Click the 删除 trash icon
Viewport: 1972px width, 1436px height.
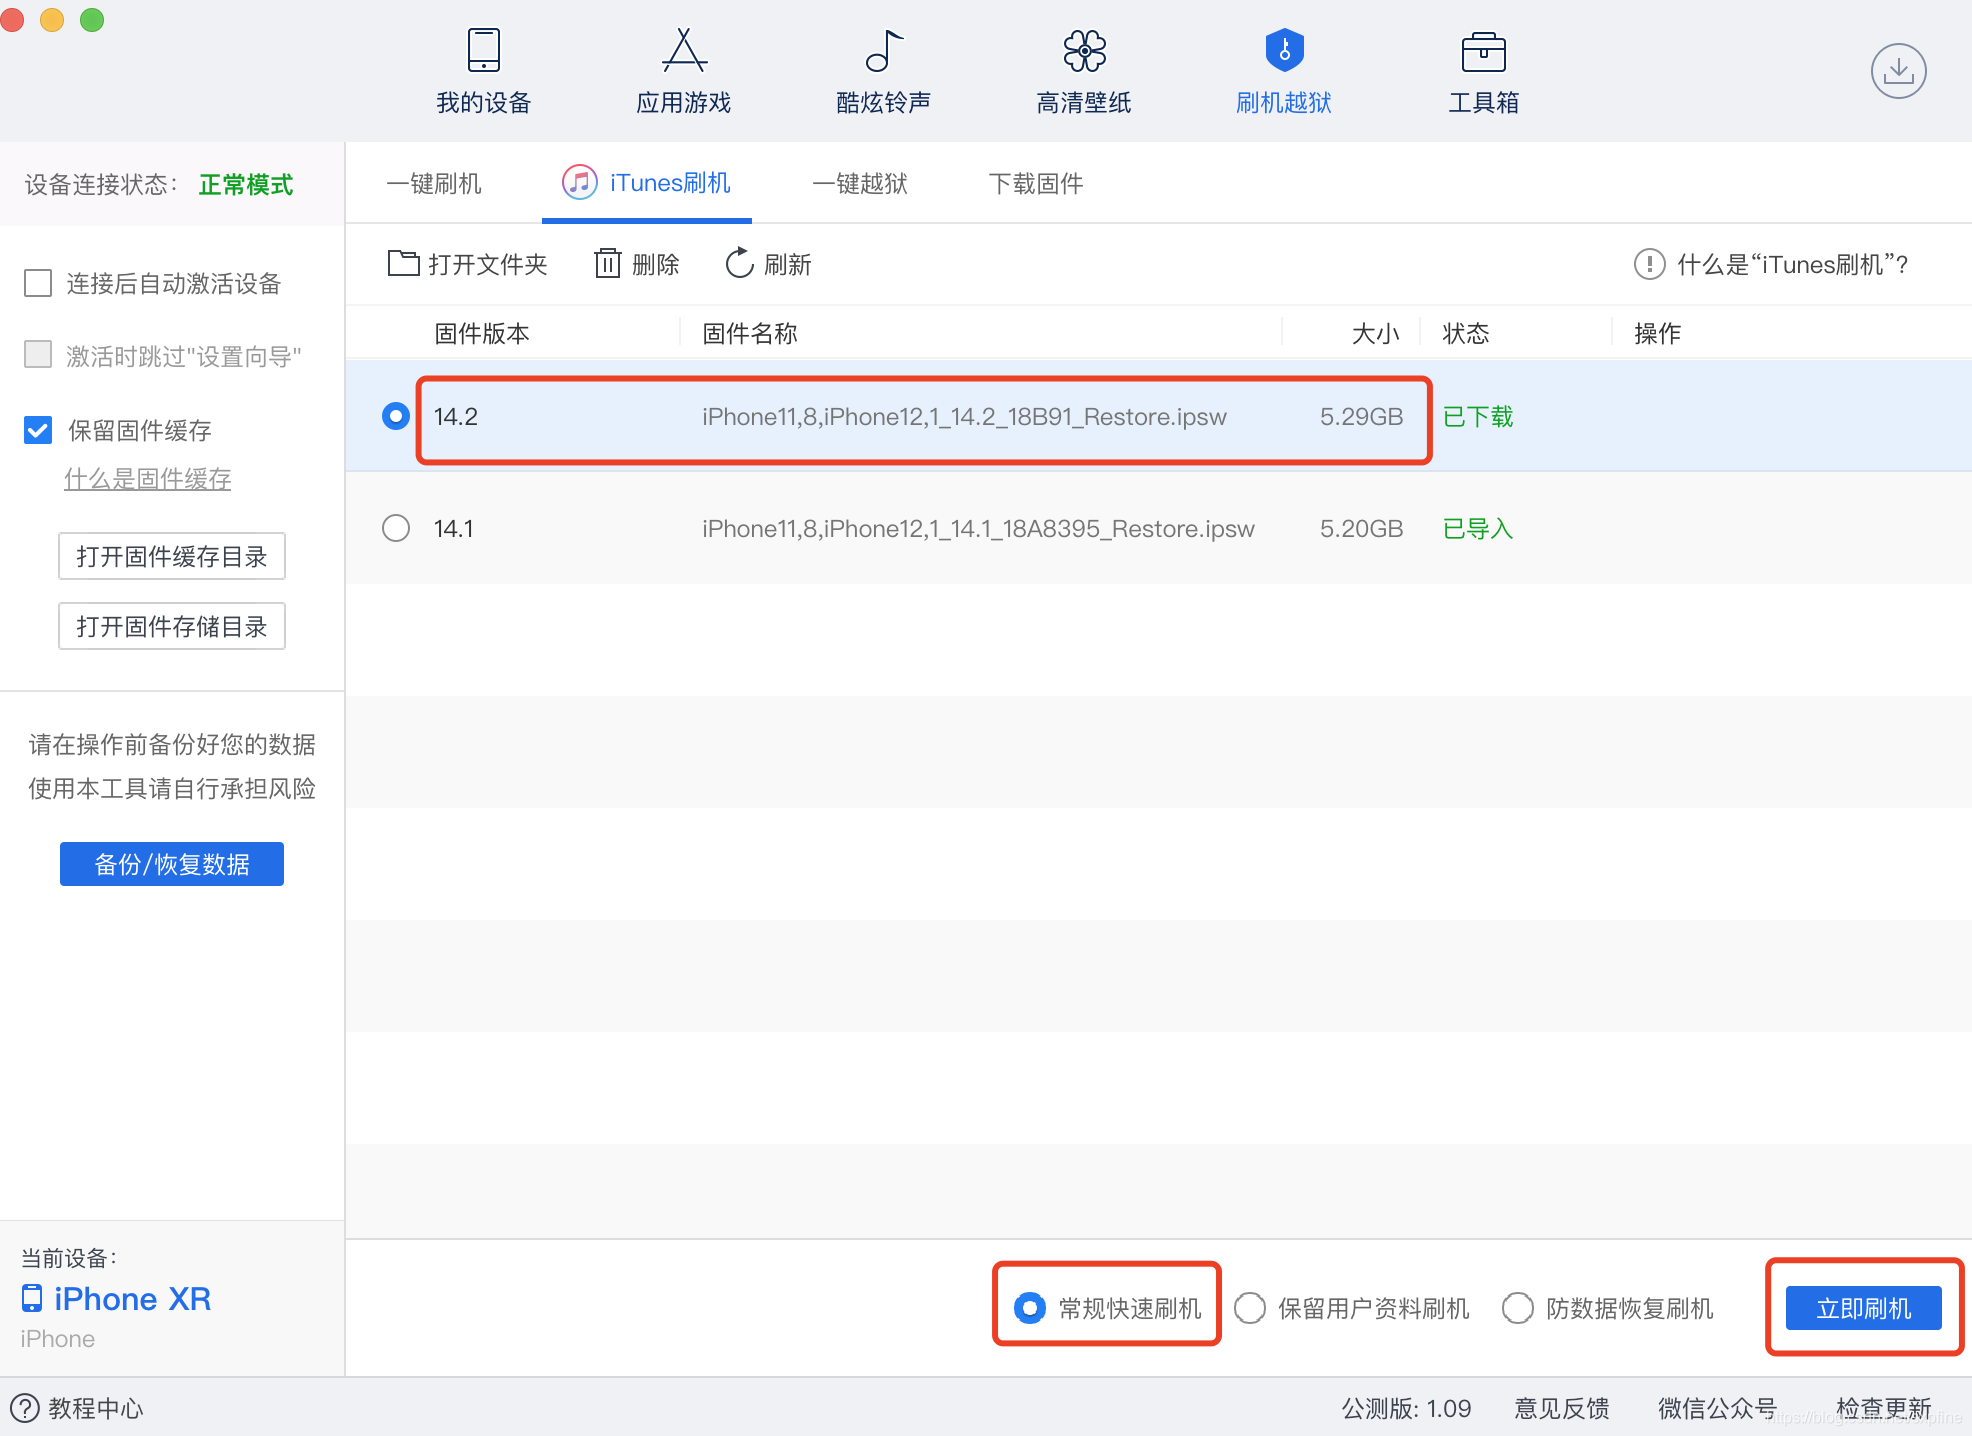(608, 264)
